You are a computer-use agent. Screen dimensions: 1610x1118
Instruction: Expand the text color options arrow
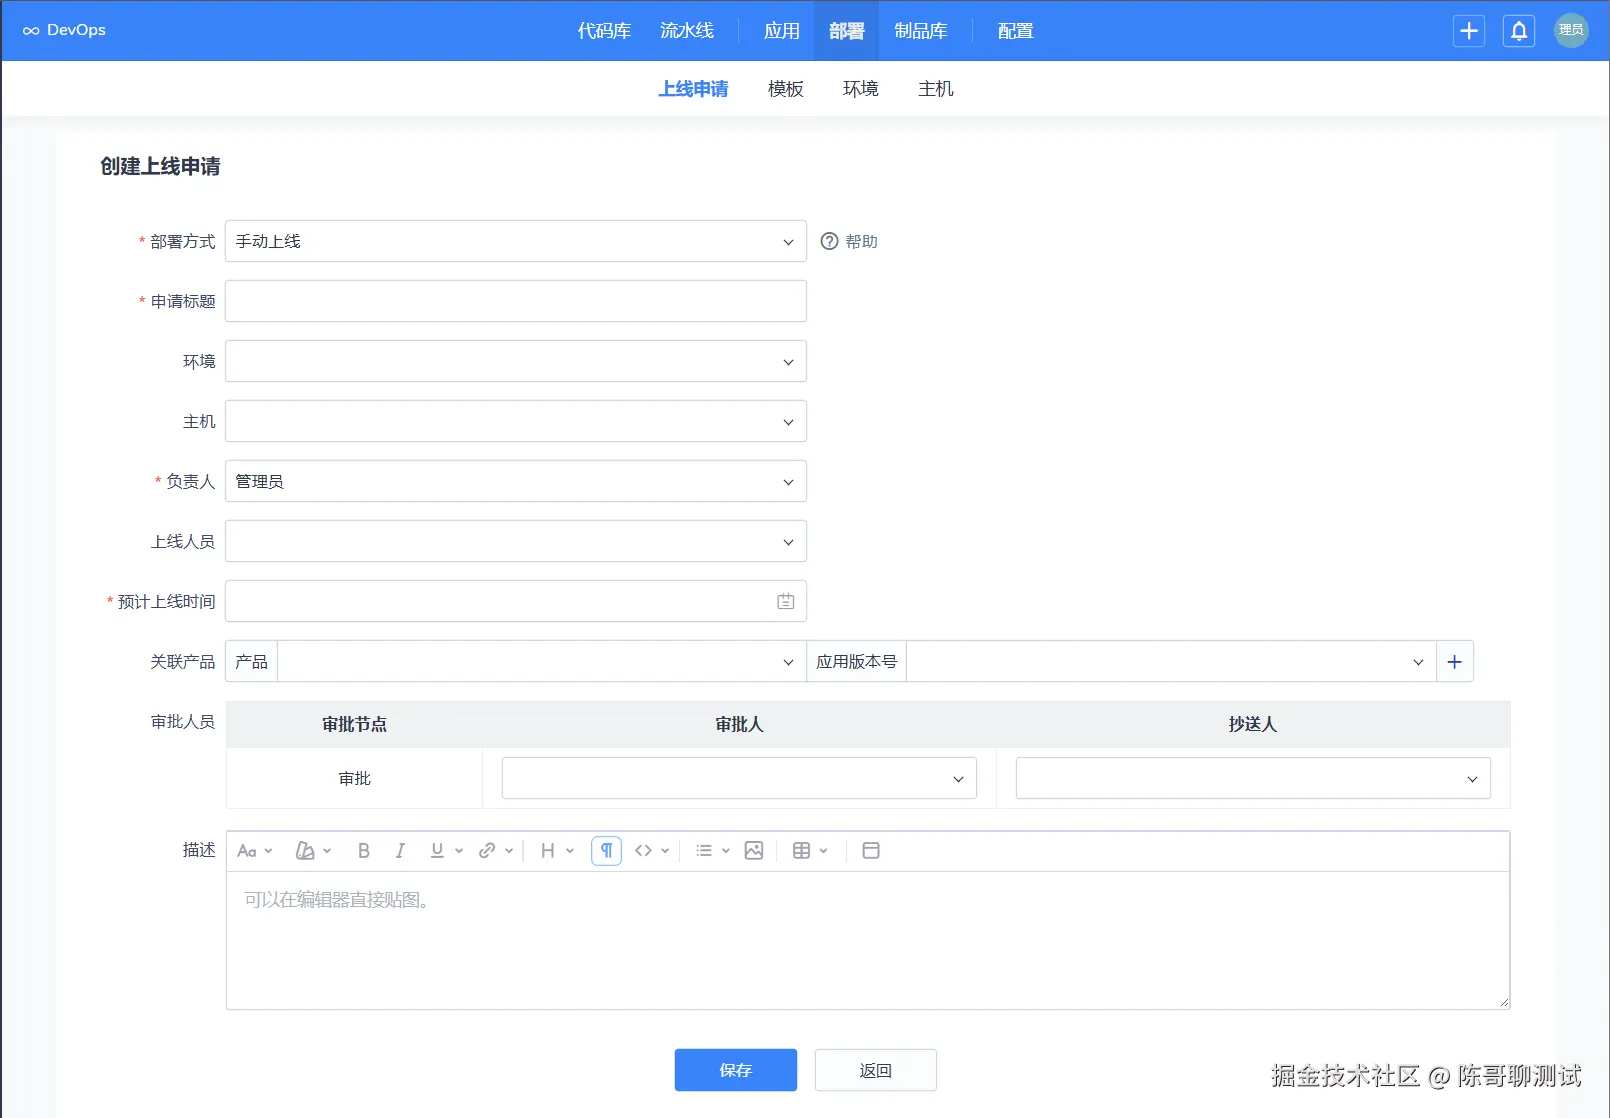click(327, 851)
